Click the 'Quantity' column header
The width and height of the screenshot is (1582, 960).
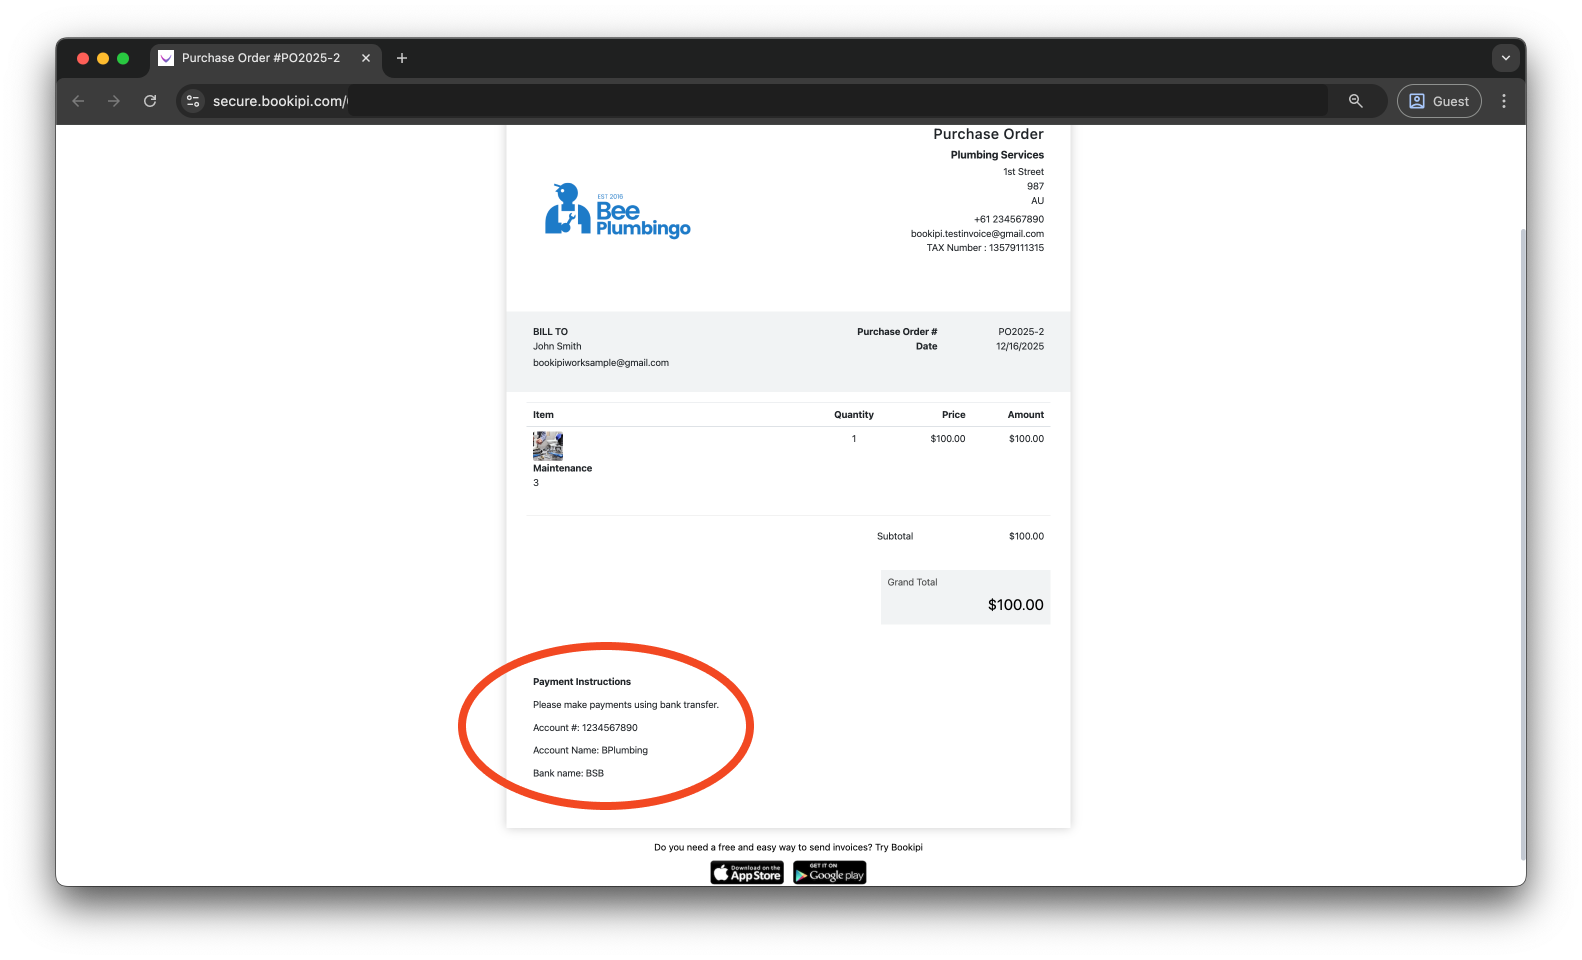pos(854,415)
